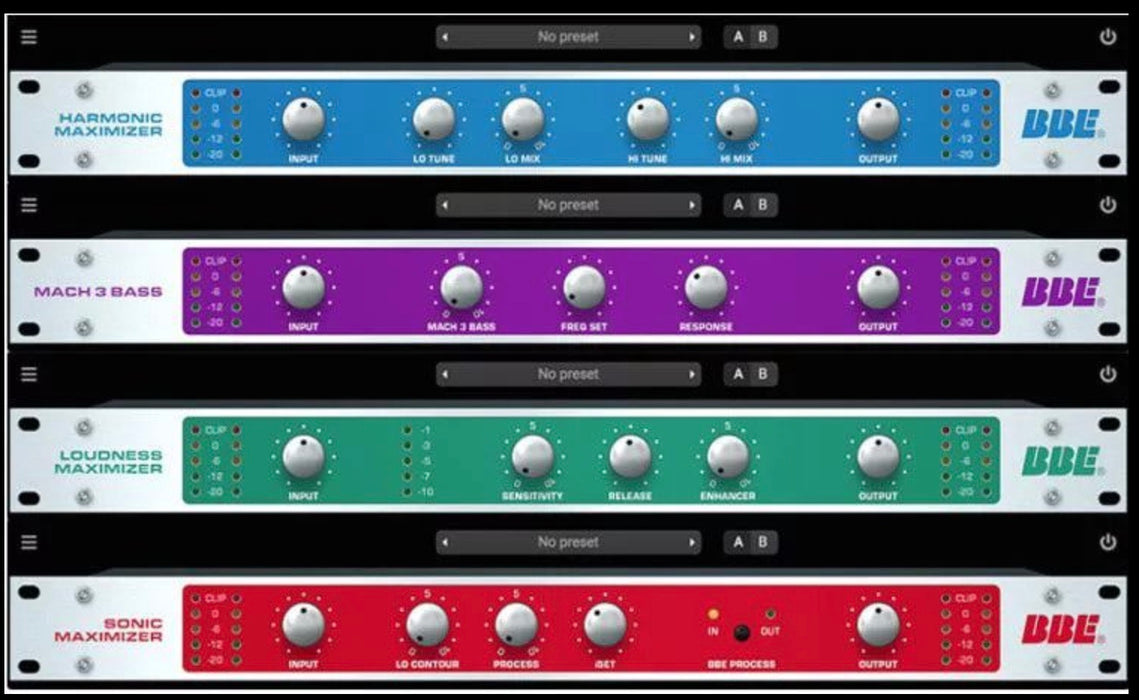Open the Harmonic Maximizer preset list
Image resolution: width=1139 pixels, height=700 pixels.
pos(568,37)
